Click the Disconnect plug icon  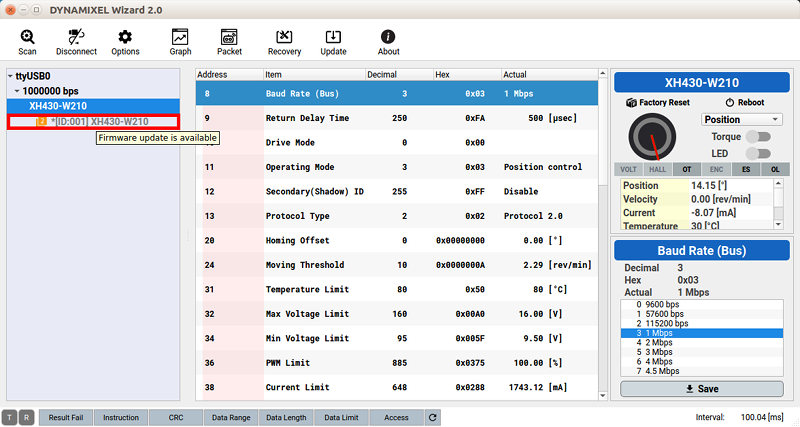(x=76, y=37)
